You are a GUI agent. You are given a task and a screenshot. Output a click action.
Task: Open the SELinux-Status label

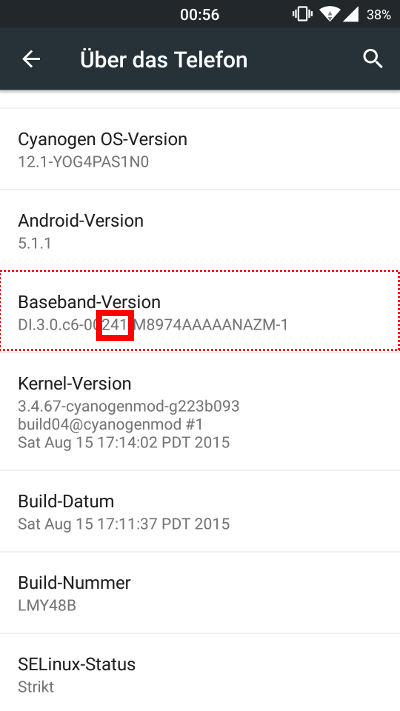pyautogui.click(x=77, y=664)
